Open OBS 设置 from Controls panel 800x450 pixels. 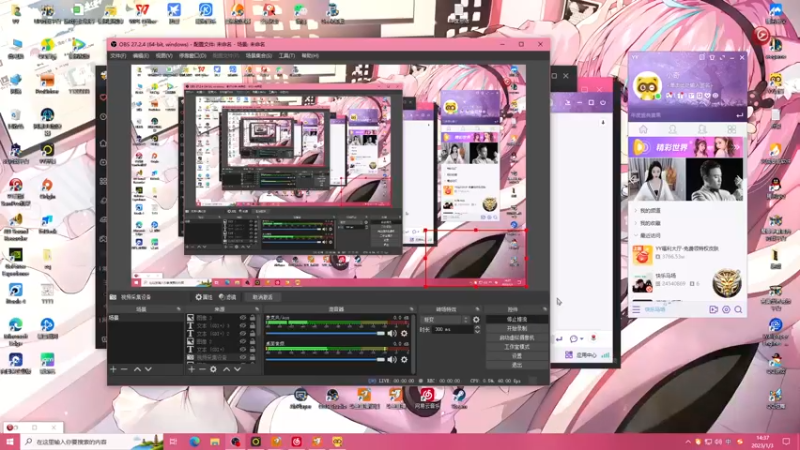(517, 356)
